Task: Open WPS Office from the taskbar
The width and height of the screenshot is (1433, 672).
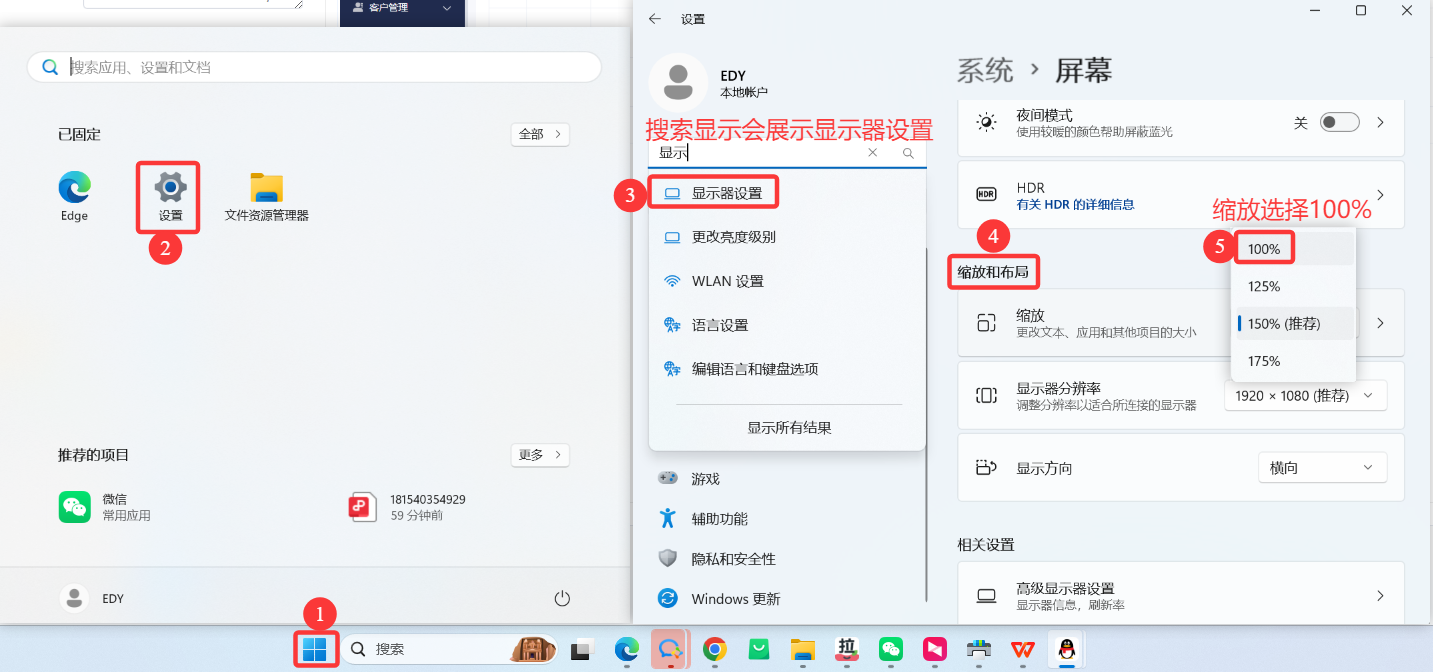Action: coord(1021,650)
